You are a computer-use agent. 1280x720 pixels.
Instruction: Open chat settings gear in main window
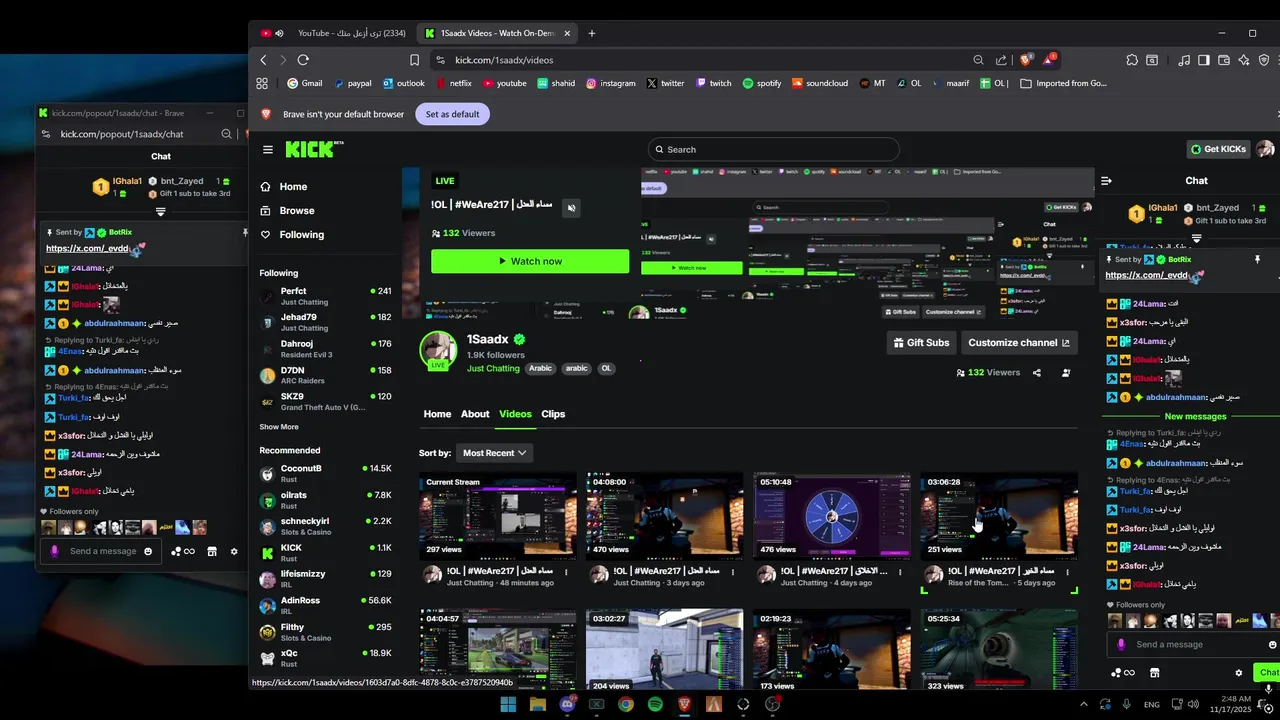click(1239, 673)
